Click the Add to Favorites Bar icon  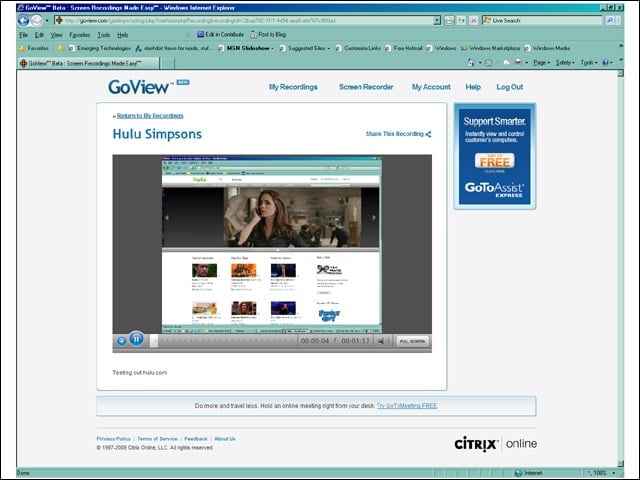click(x=60, y=48)
